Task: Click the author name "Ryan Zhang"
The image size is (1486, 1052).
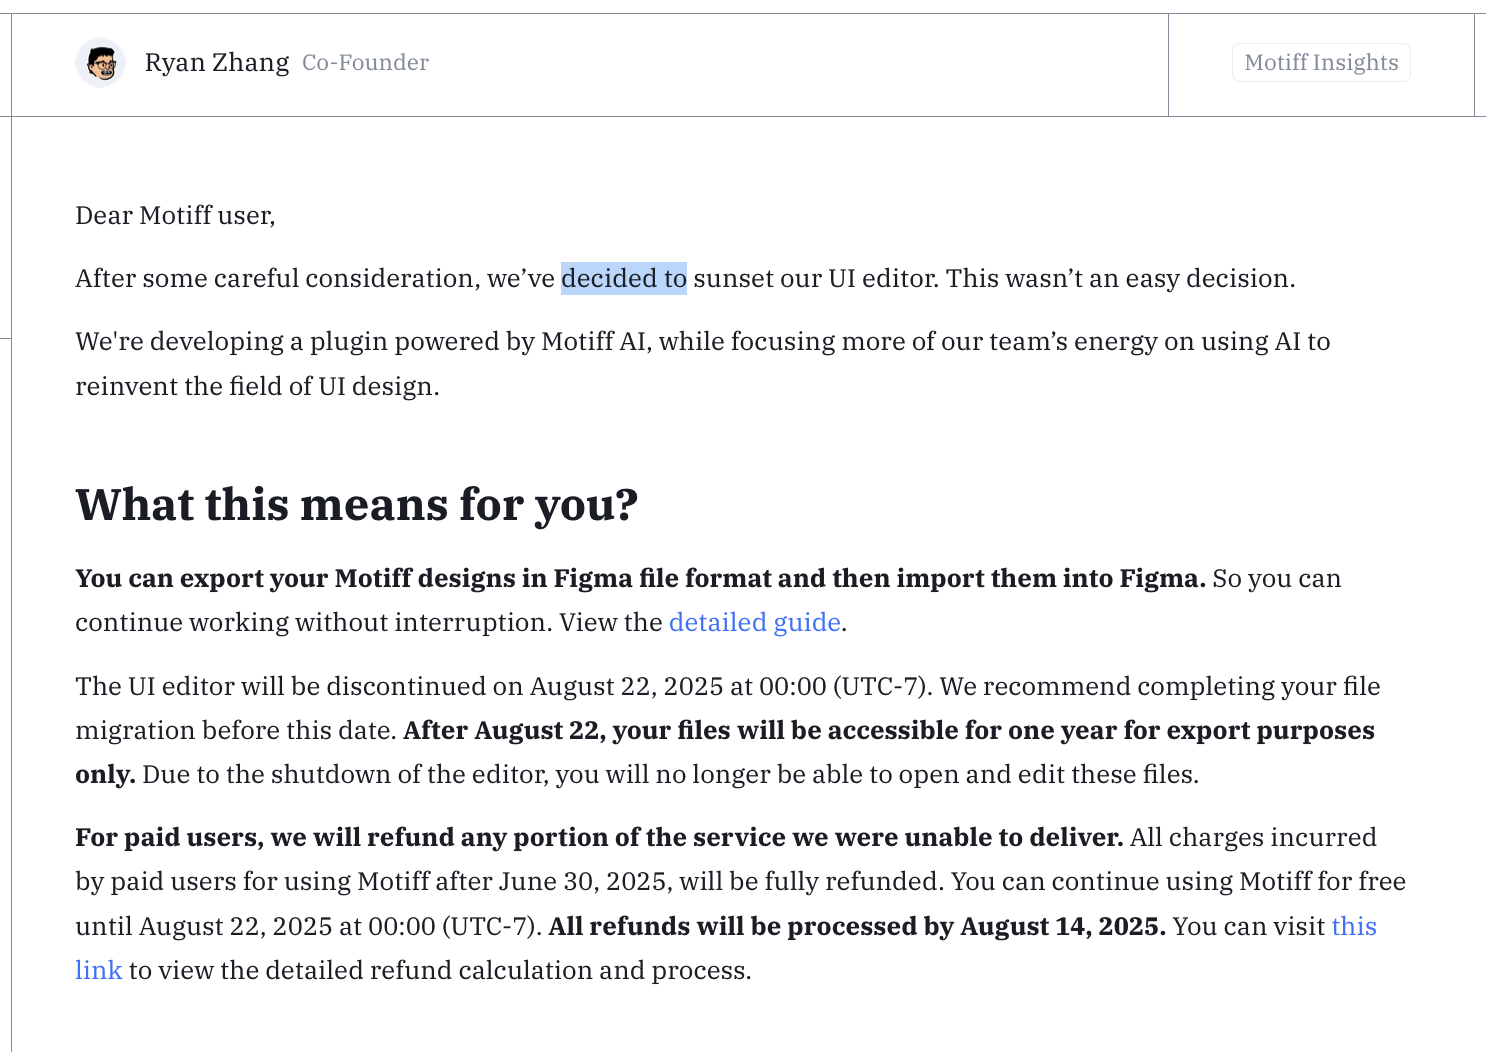Action: pos(217,63)
